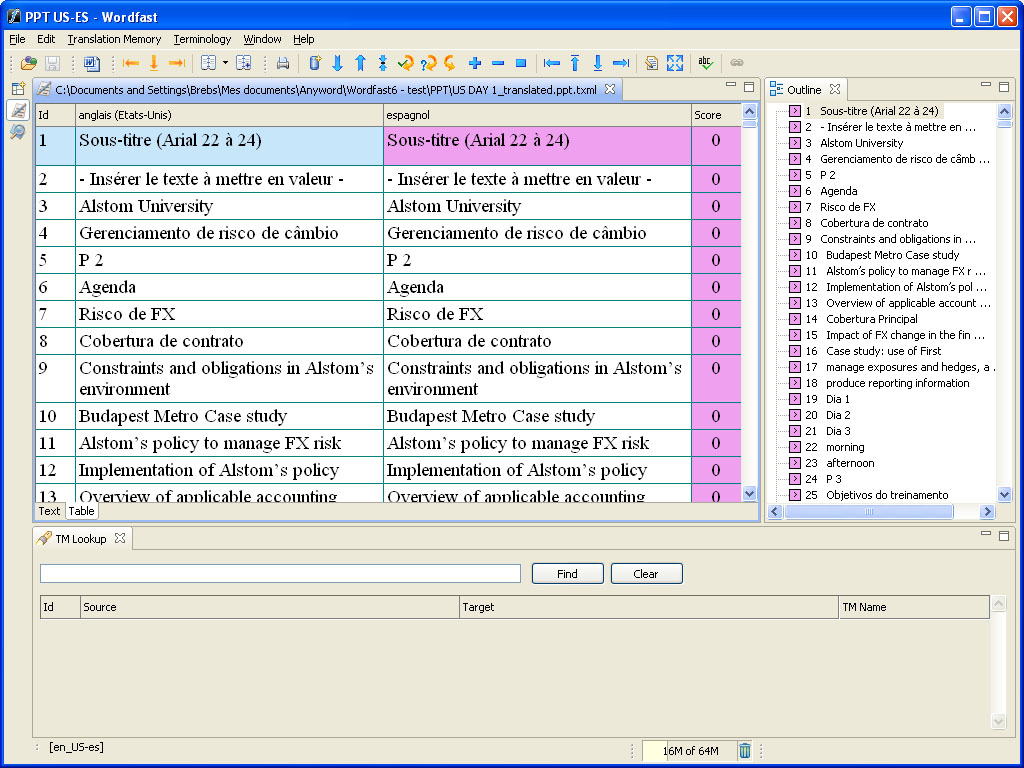Image resolution: width=1024 pixels, height=768 pixels.
Task: Click the orange down arrow toolbar icon
Action: click(x=154, y=63)
